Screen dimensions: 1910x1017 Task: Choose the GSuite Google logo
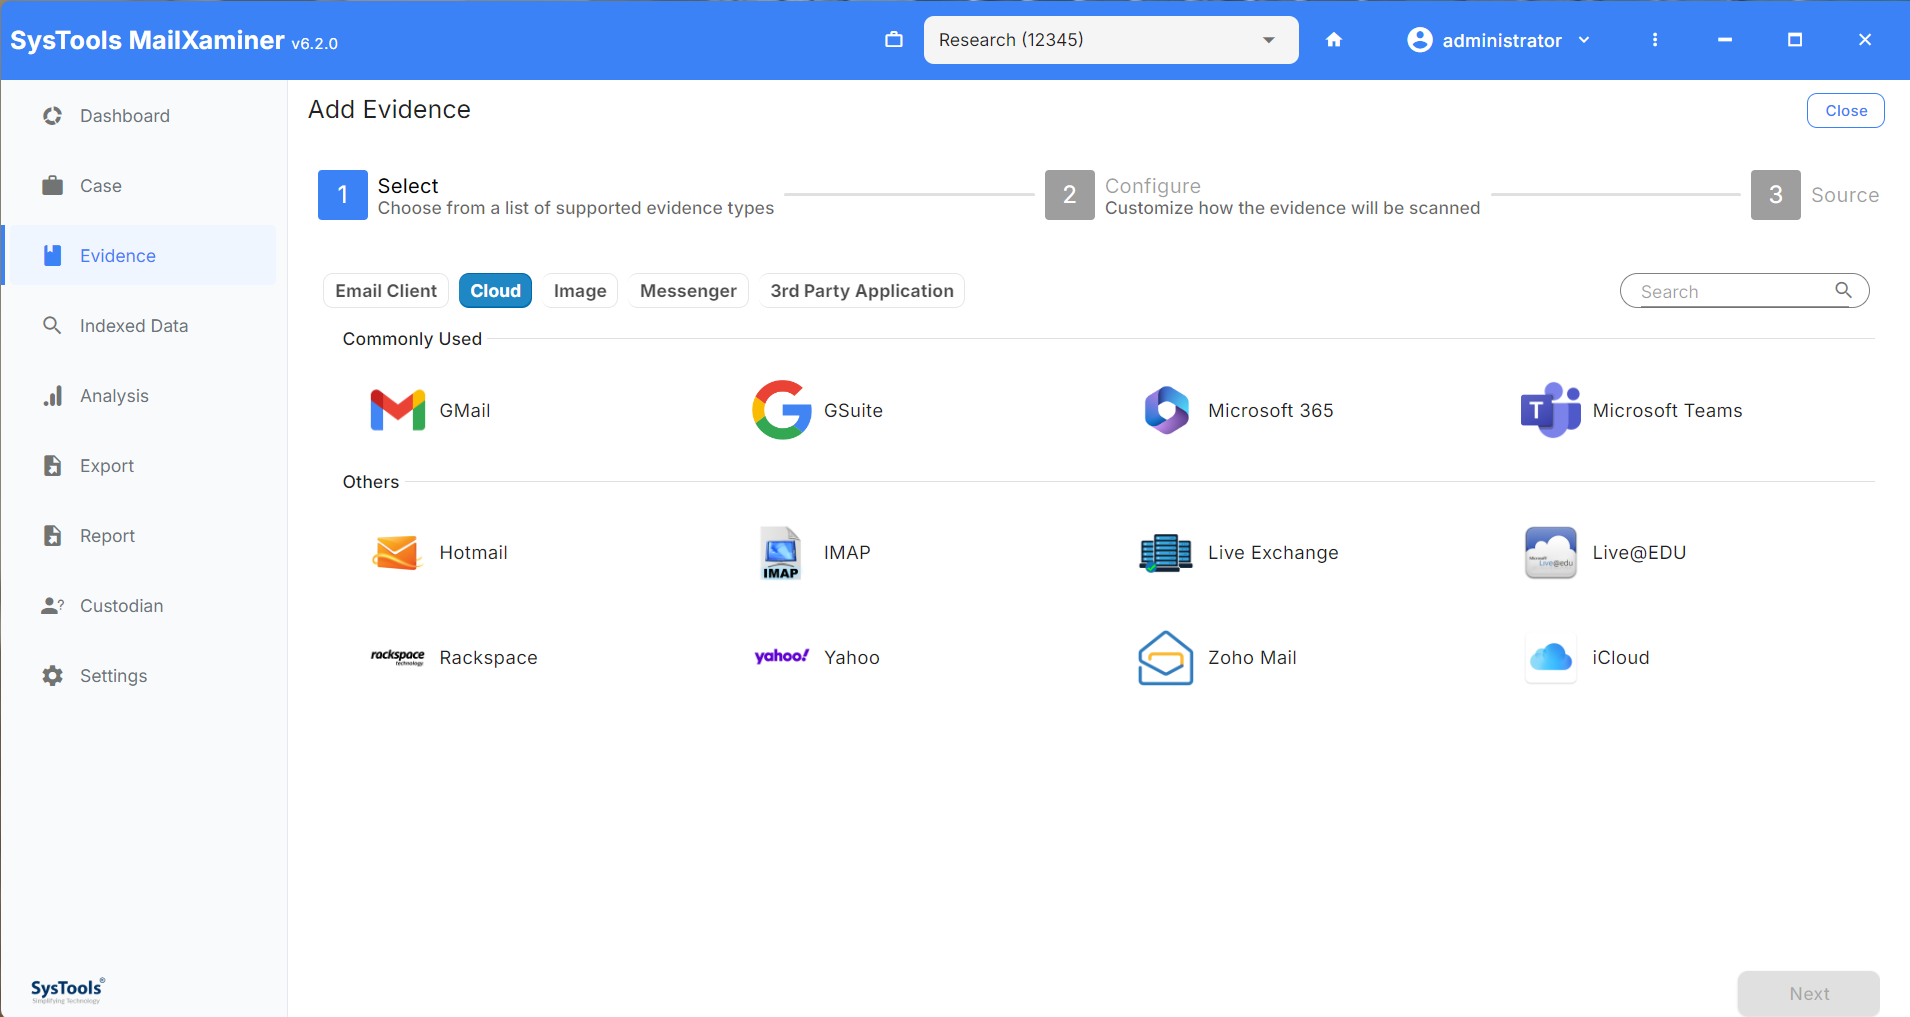(x=782, y=410)
